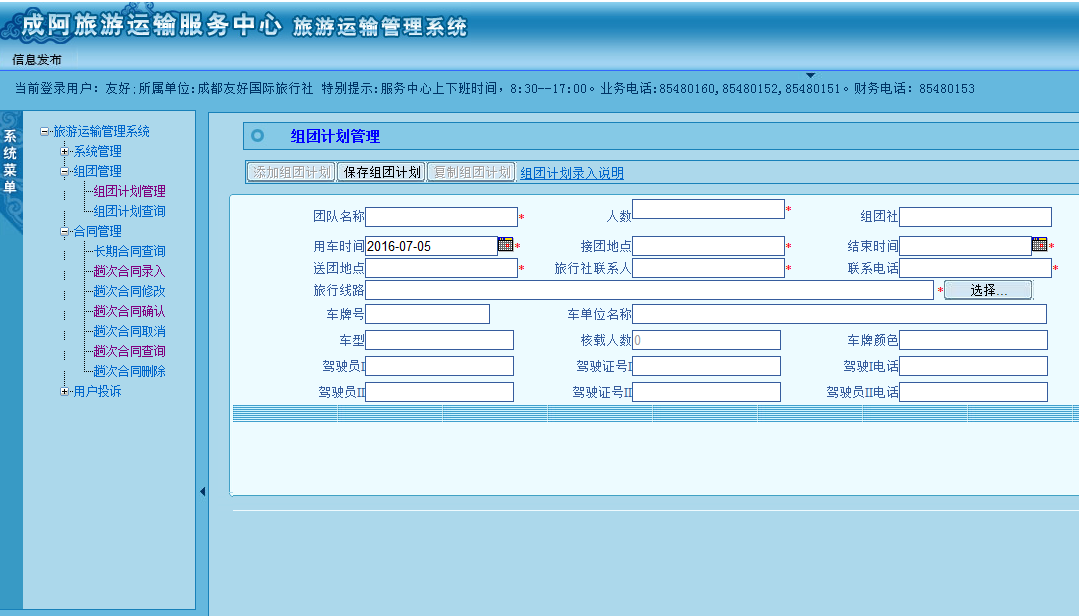Viewport: 1079px width, 616px height.
Task: Focus the 团队名称 input field
Action: coord(441,217)
